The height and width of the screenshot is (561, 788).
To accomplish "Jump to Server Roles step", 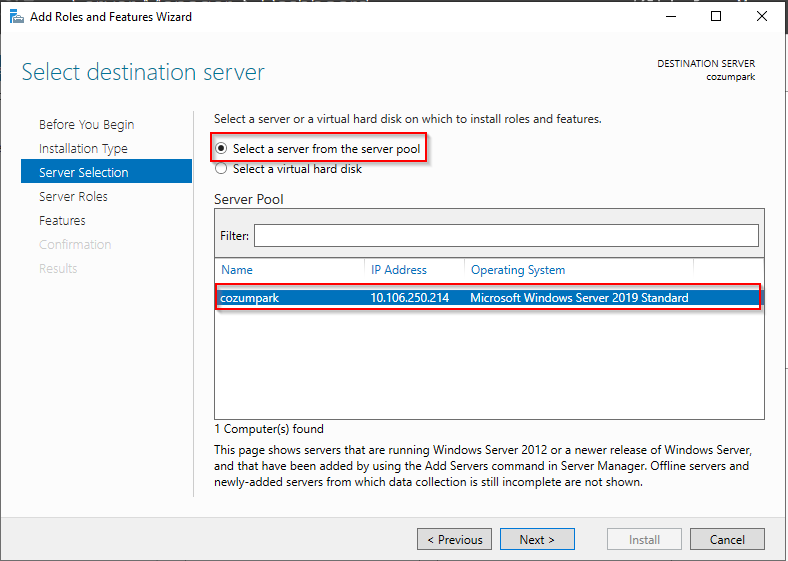I will (x=73, y=197).
